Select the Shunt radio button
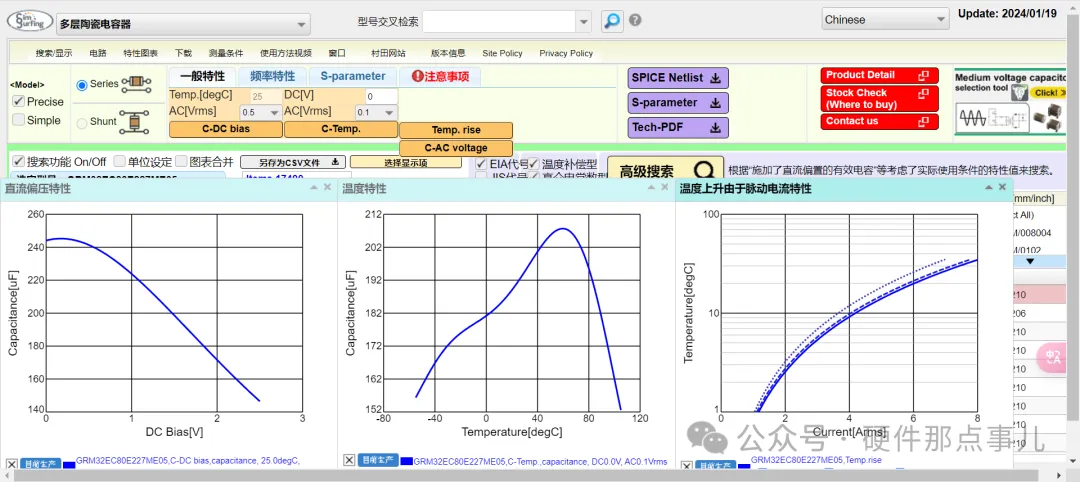1080x482 pixels. 83,123
